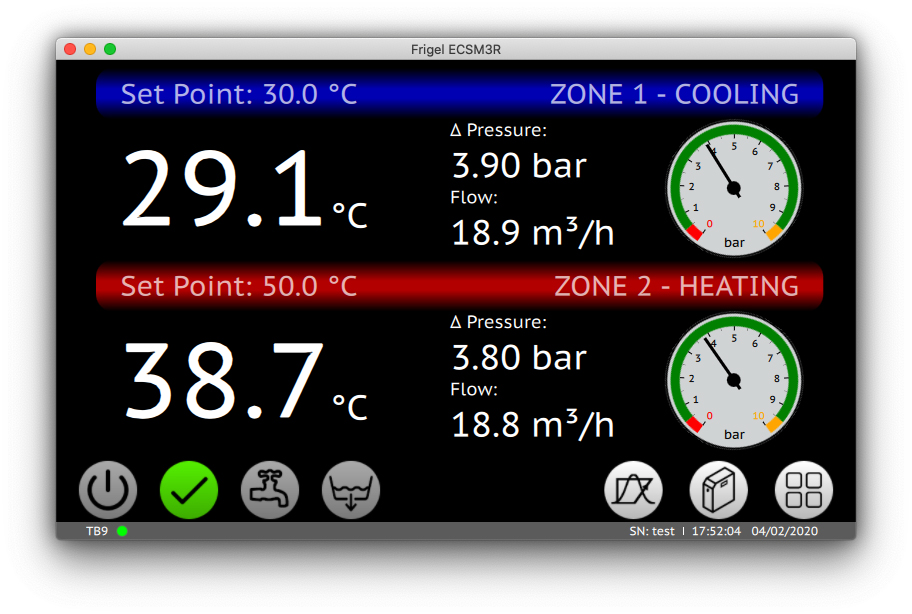
Task: Minimize the window with yellow button
Action: tap(90, 49)
